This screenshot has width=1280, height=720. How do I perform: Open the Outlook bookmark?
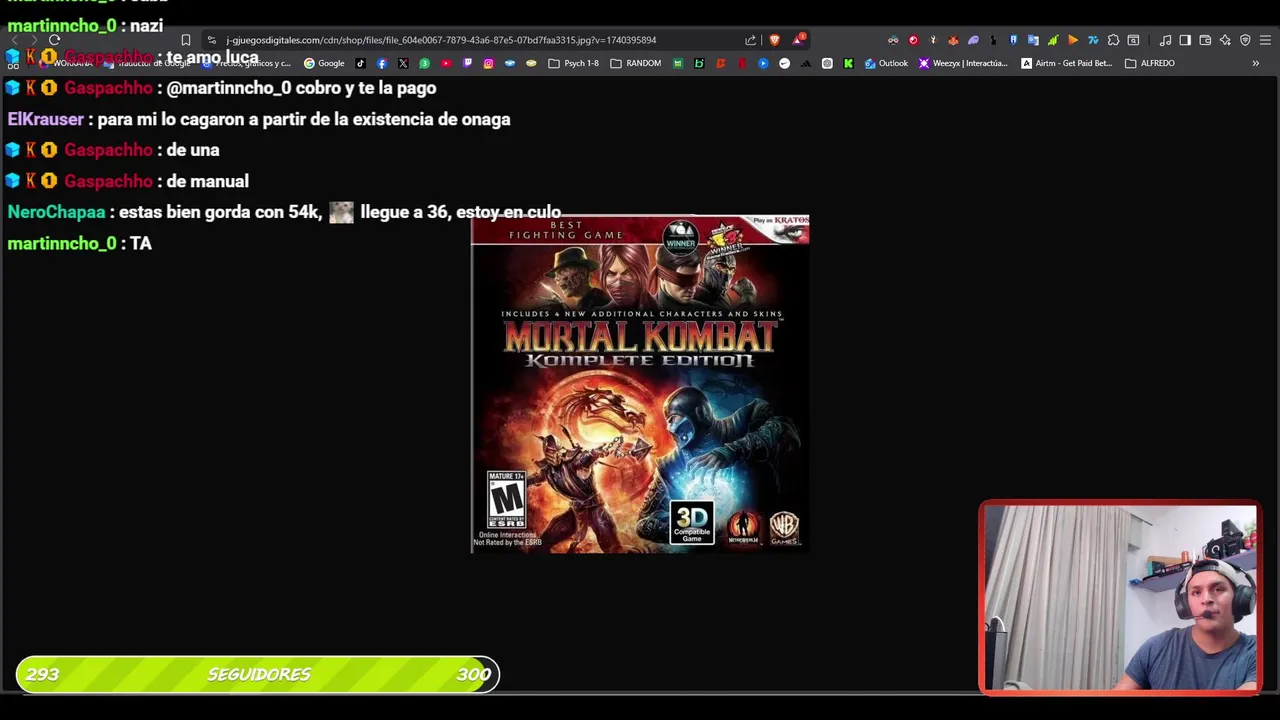pyautogui.click(x=887, y=63)
